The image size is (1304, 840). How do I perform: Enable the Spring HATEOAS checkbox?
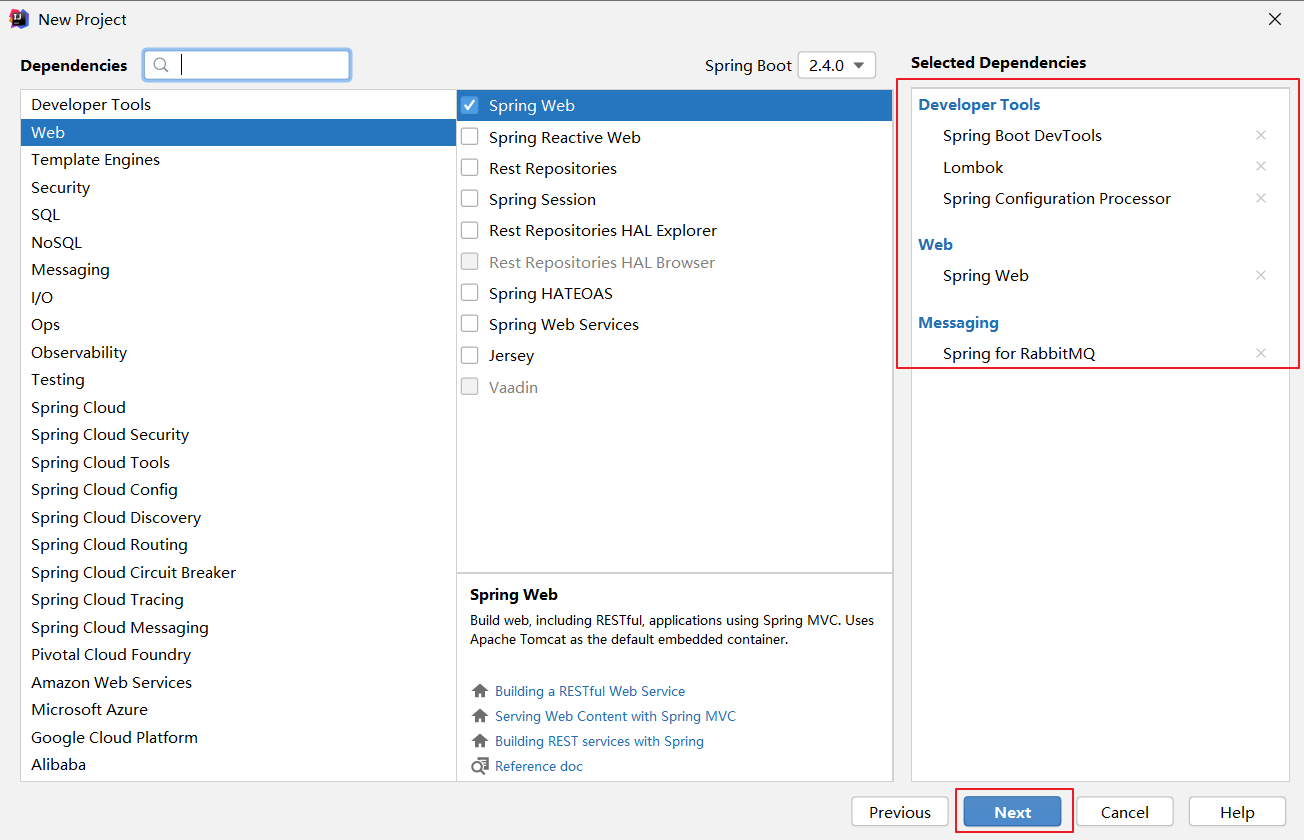(x=470, y=293)
